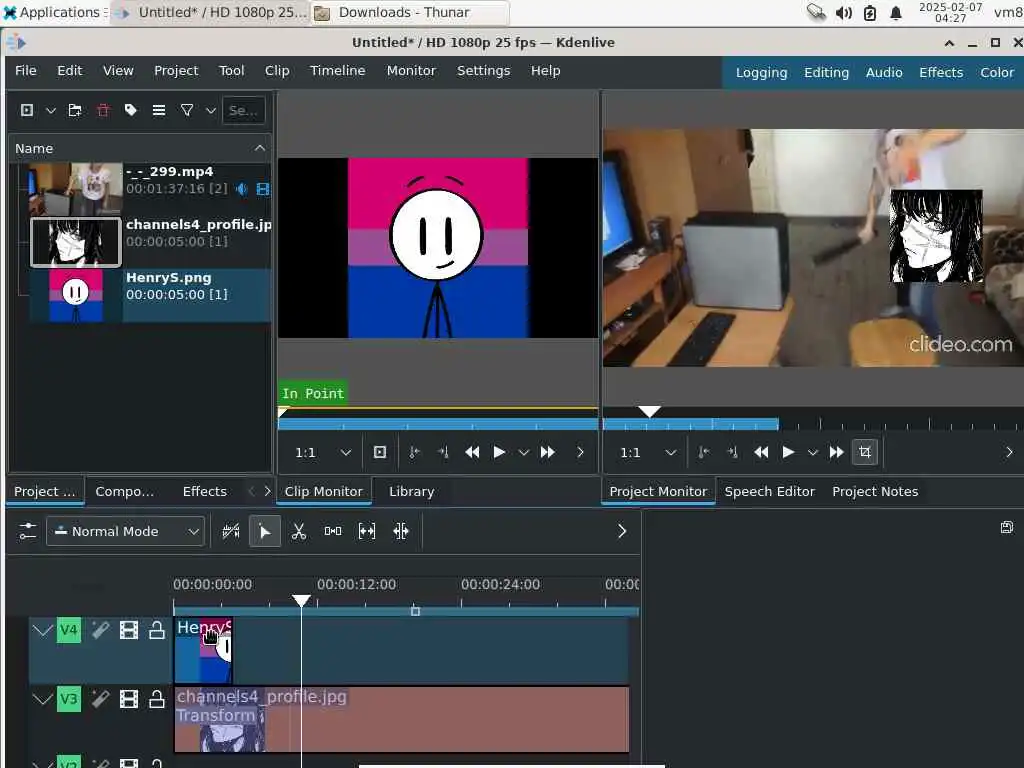
Task: Switch to the Color workspace layout
Action: [x=997, y=72]
